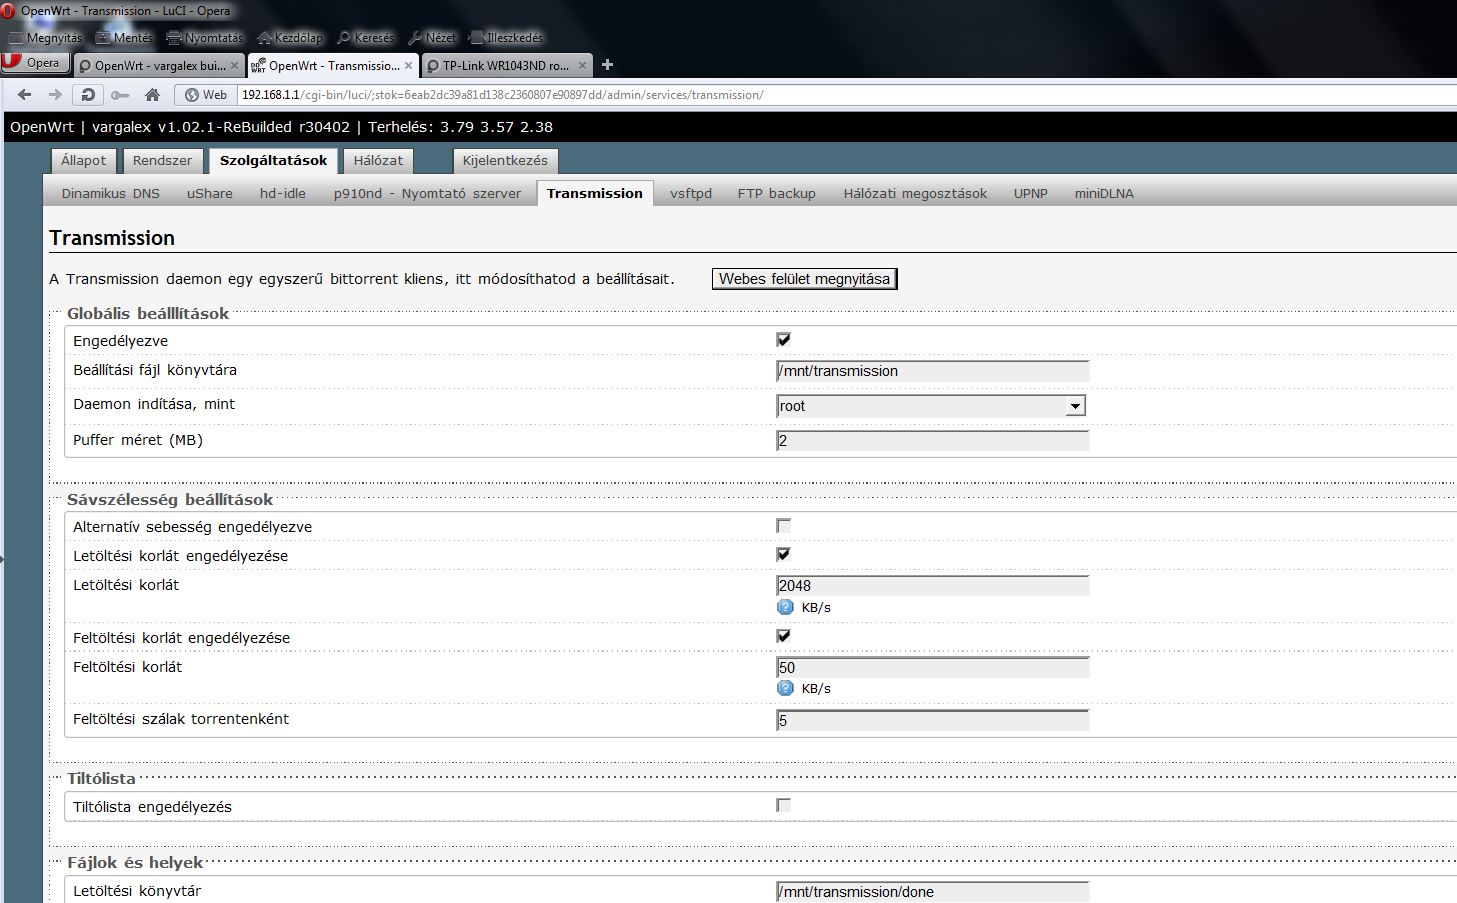Open the password key icon in toolbar
This screenshot has height=903, width=1457.
120,95
